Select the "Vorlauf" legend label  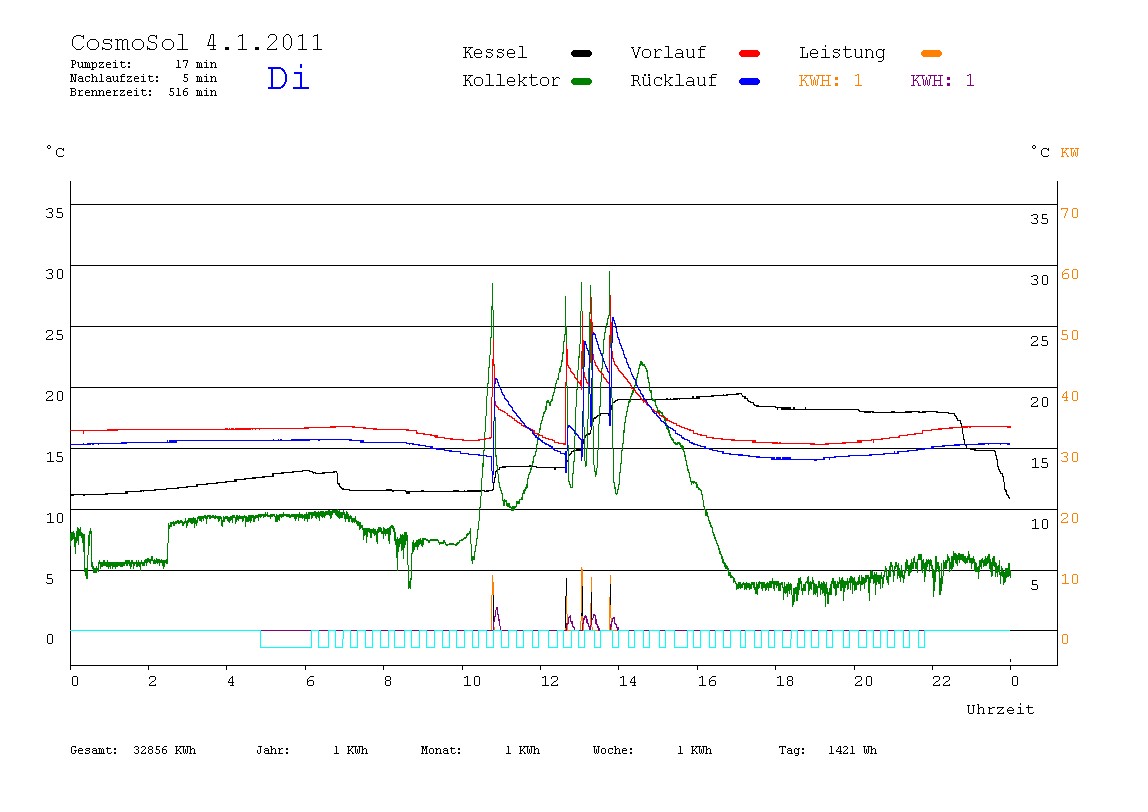(668, 53)
